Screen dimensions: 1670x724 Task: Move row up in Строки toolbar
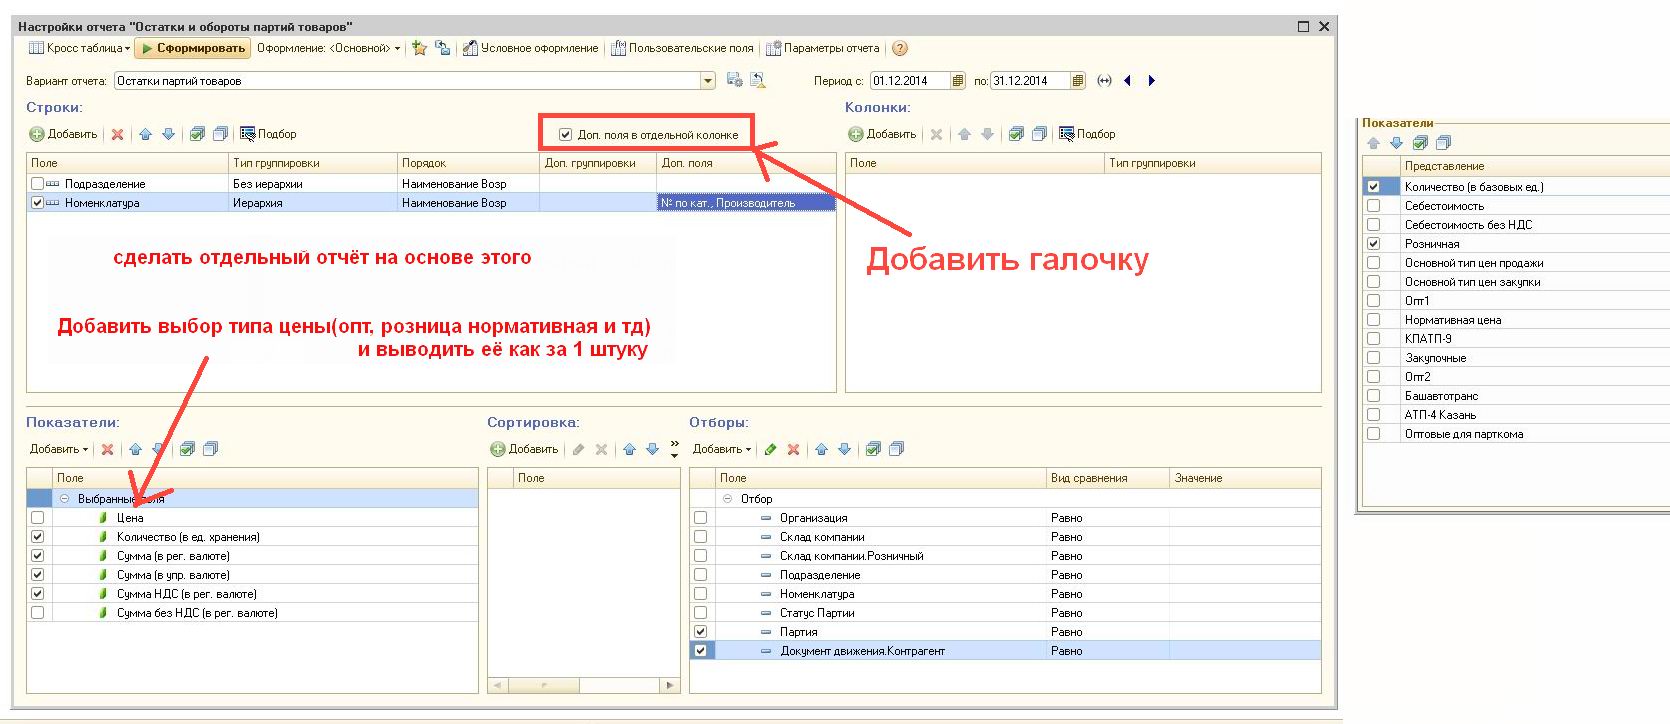click(145, 134)
